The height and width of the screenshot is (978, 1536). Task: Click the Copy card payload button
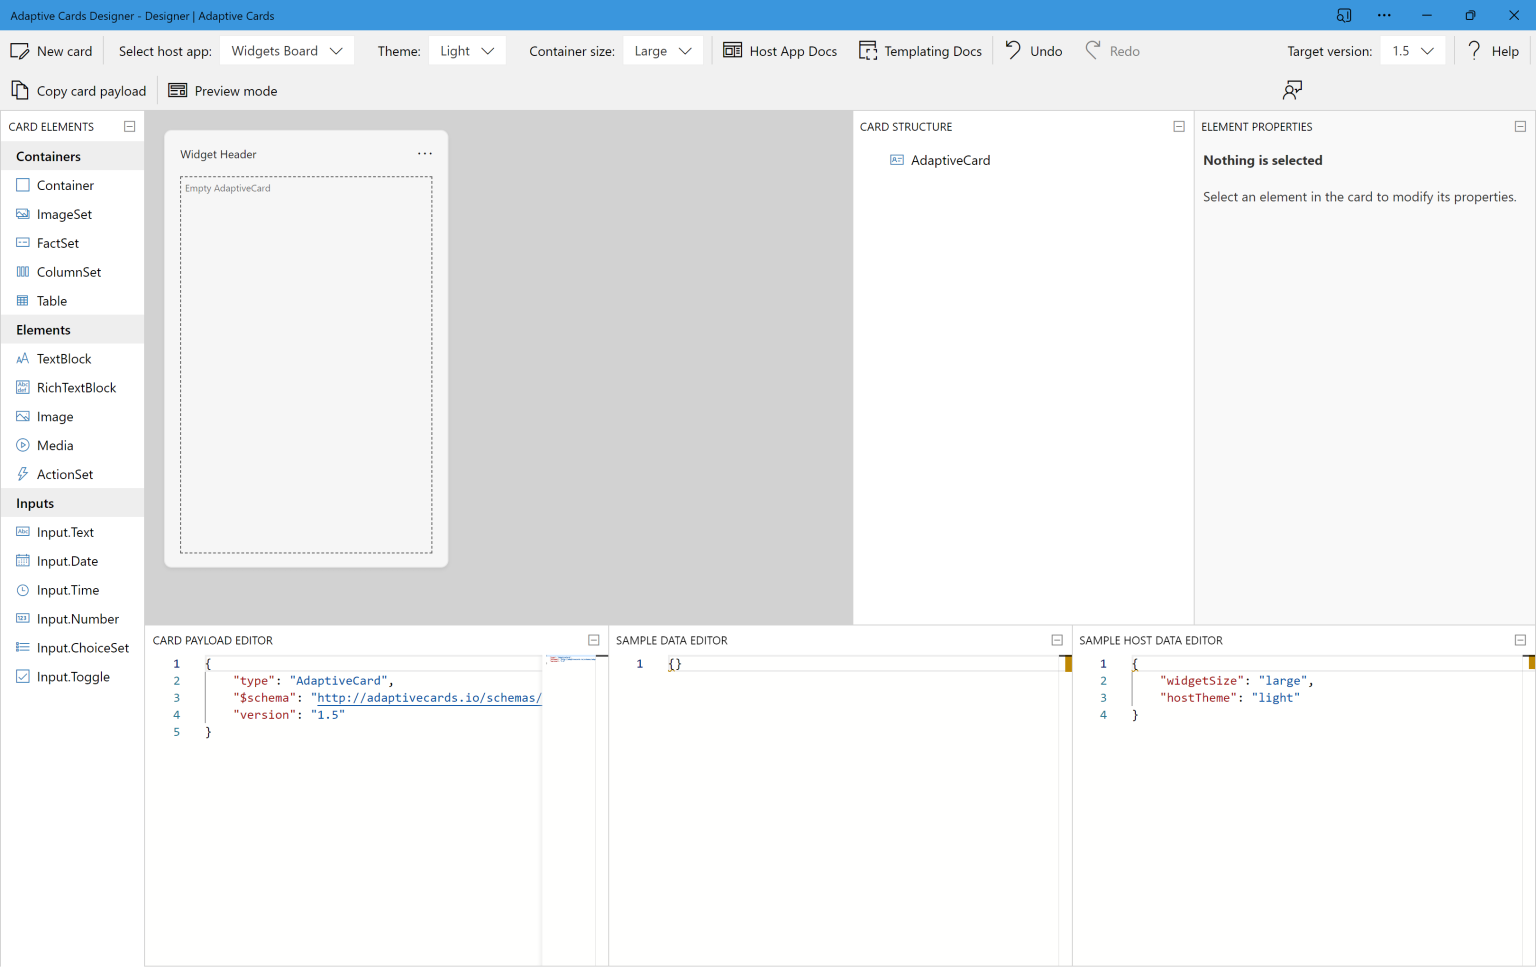pyautogui.click(x=78, y=90)
